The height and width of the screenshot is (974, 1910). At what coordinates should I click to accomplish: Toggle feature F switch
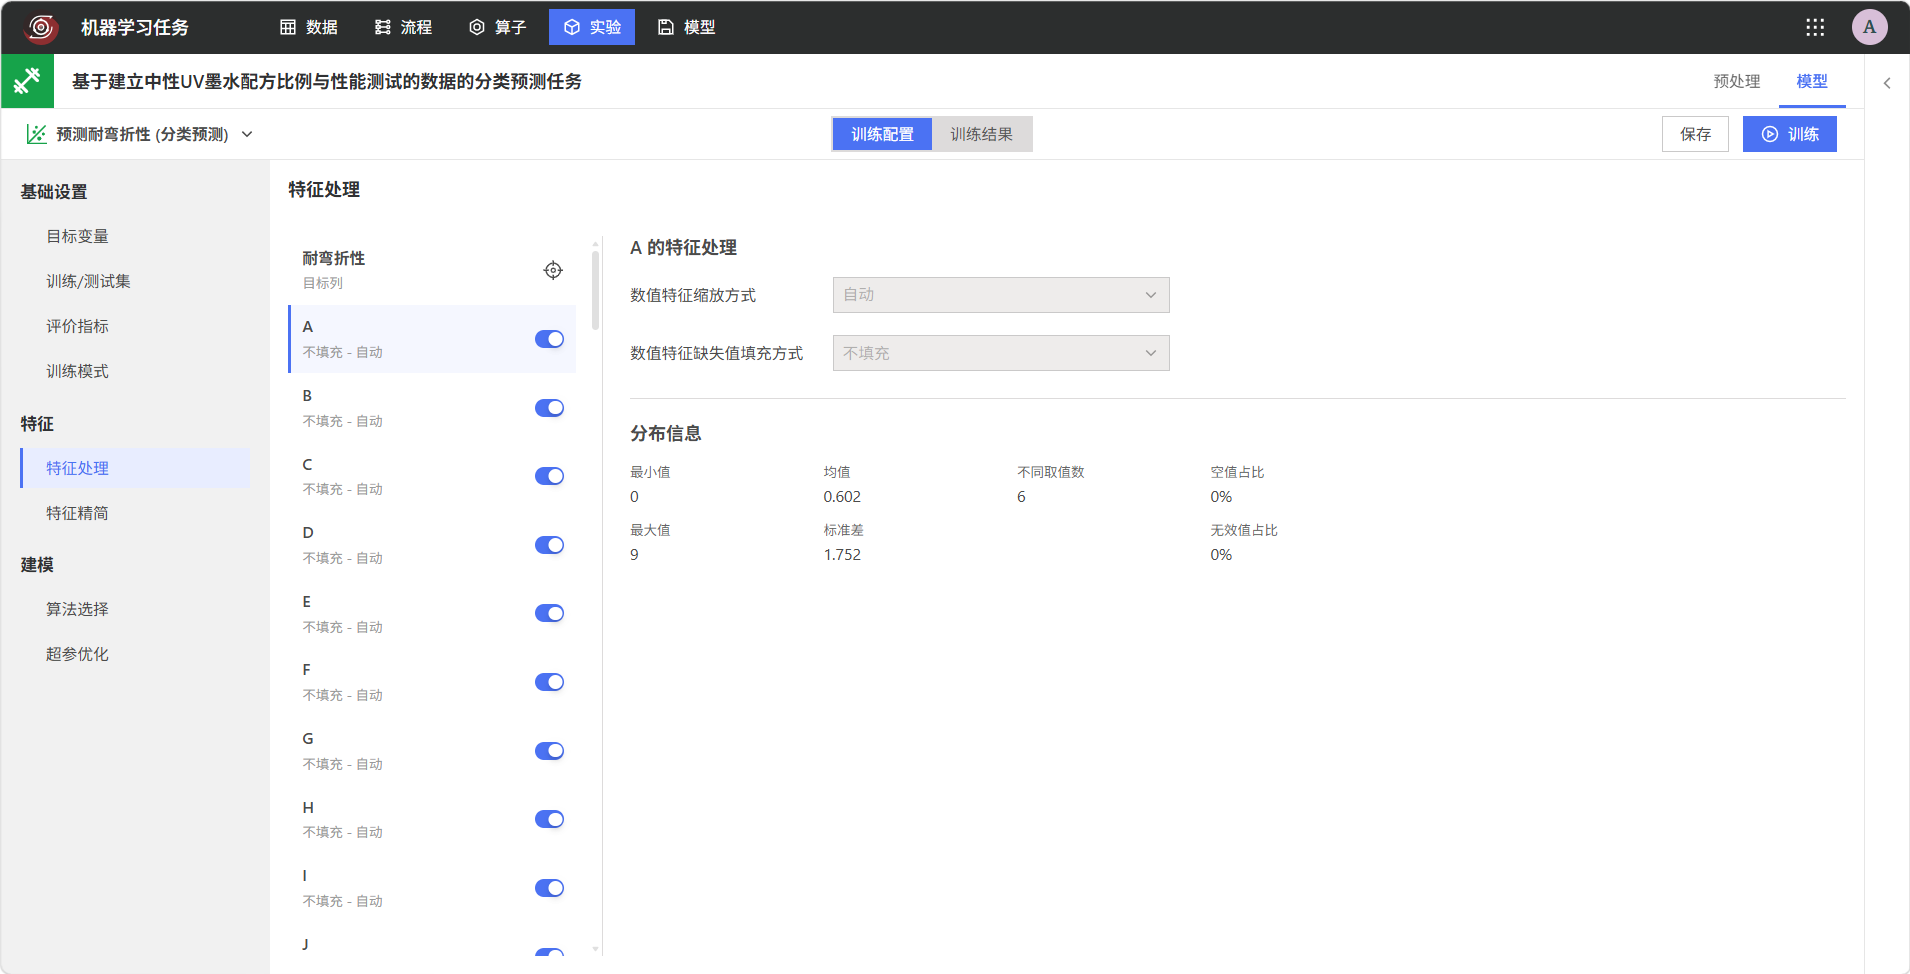549,682
